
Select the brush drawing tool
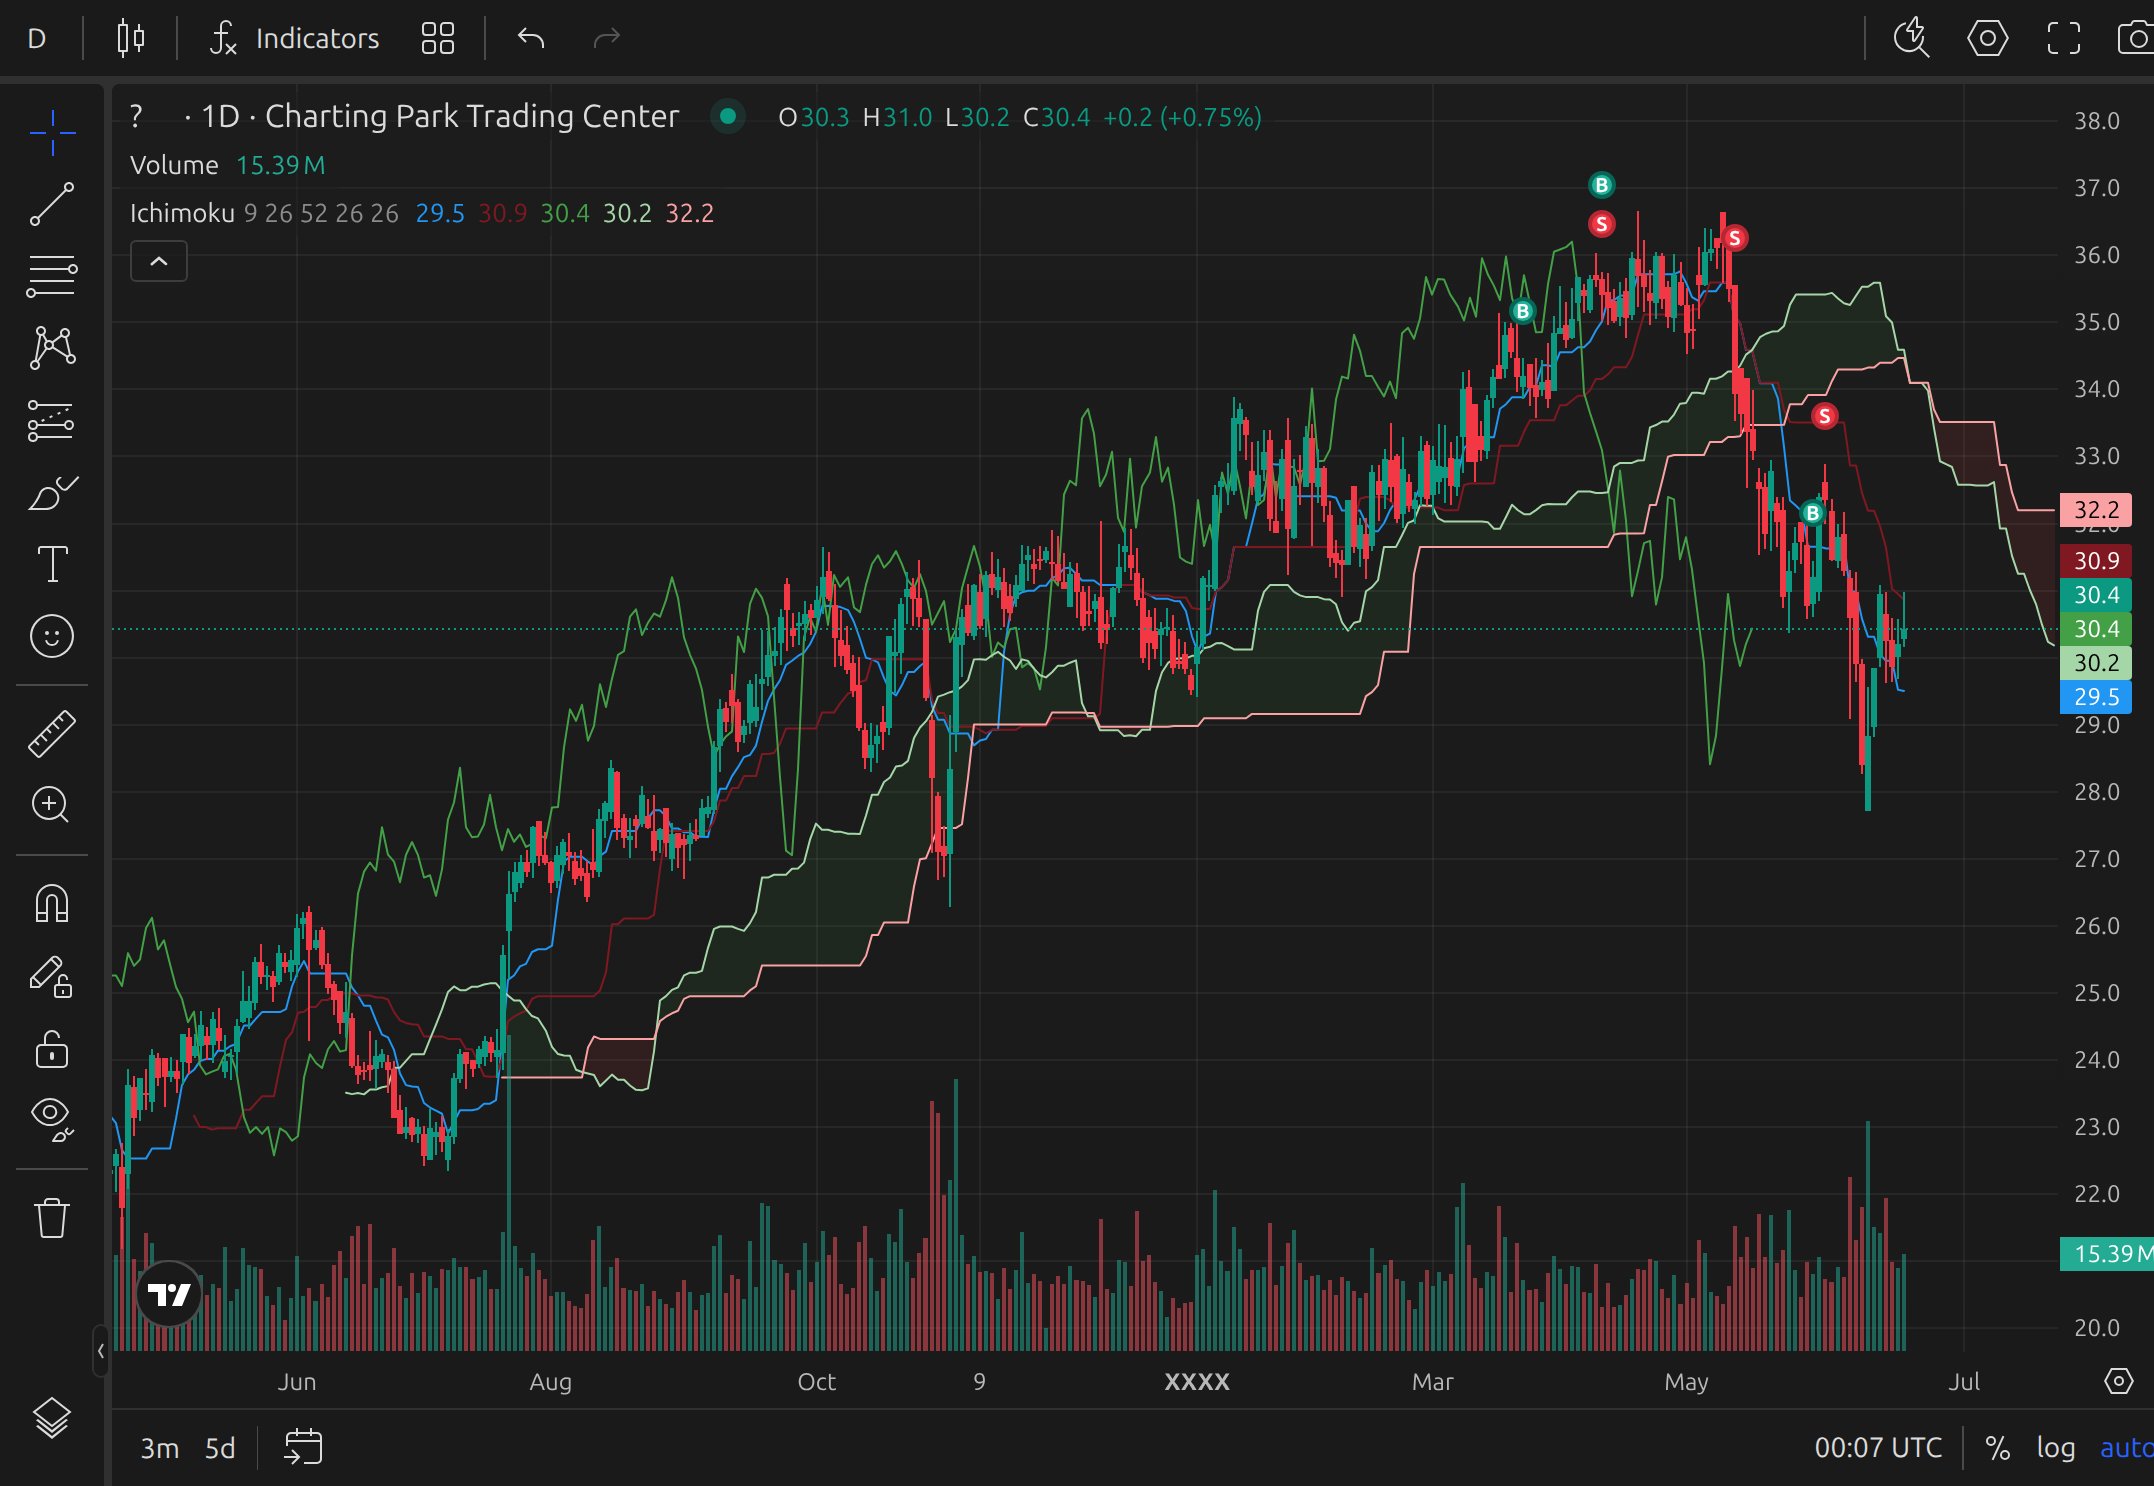[51, 493]
